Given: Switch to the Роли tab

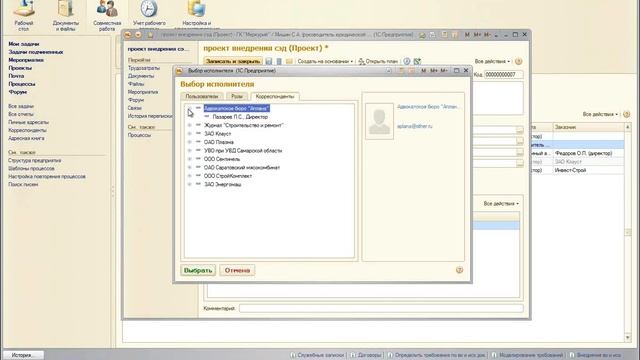Looking at the screenshot, I should (x=237, y=96).
